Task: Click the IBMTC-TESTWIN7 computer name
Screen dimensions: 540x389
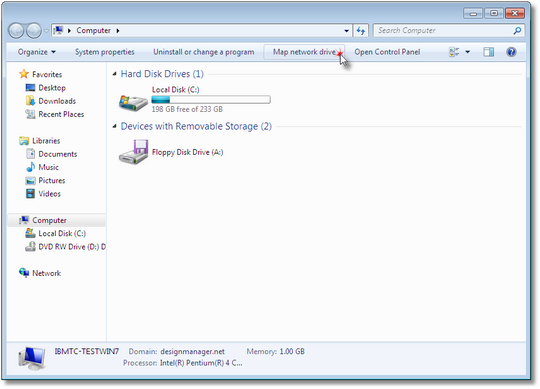Action: (x=87, y=351)
